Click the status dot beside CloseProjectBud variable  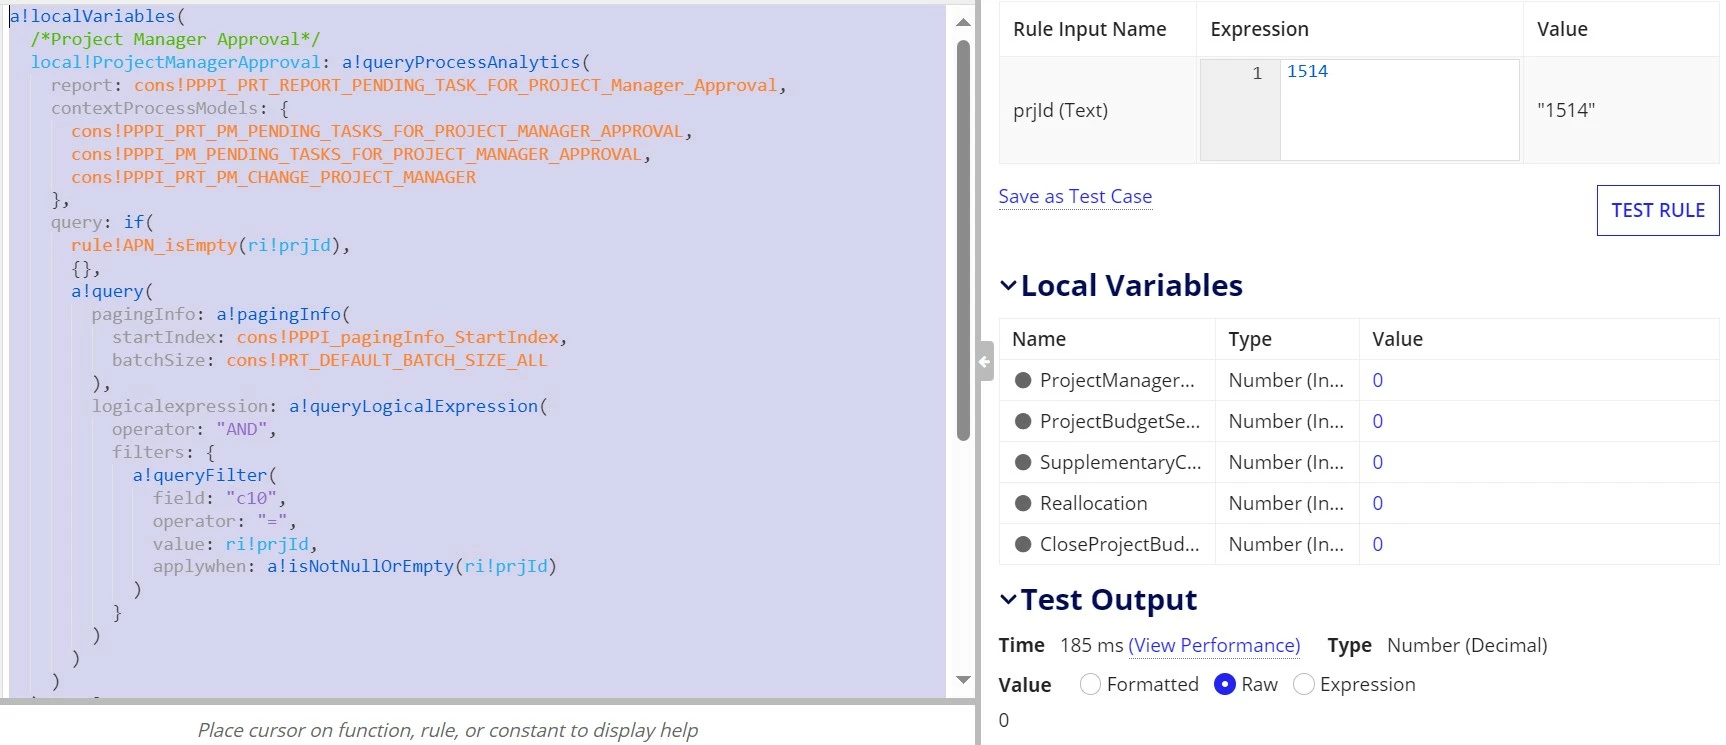click(1023, 544)
